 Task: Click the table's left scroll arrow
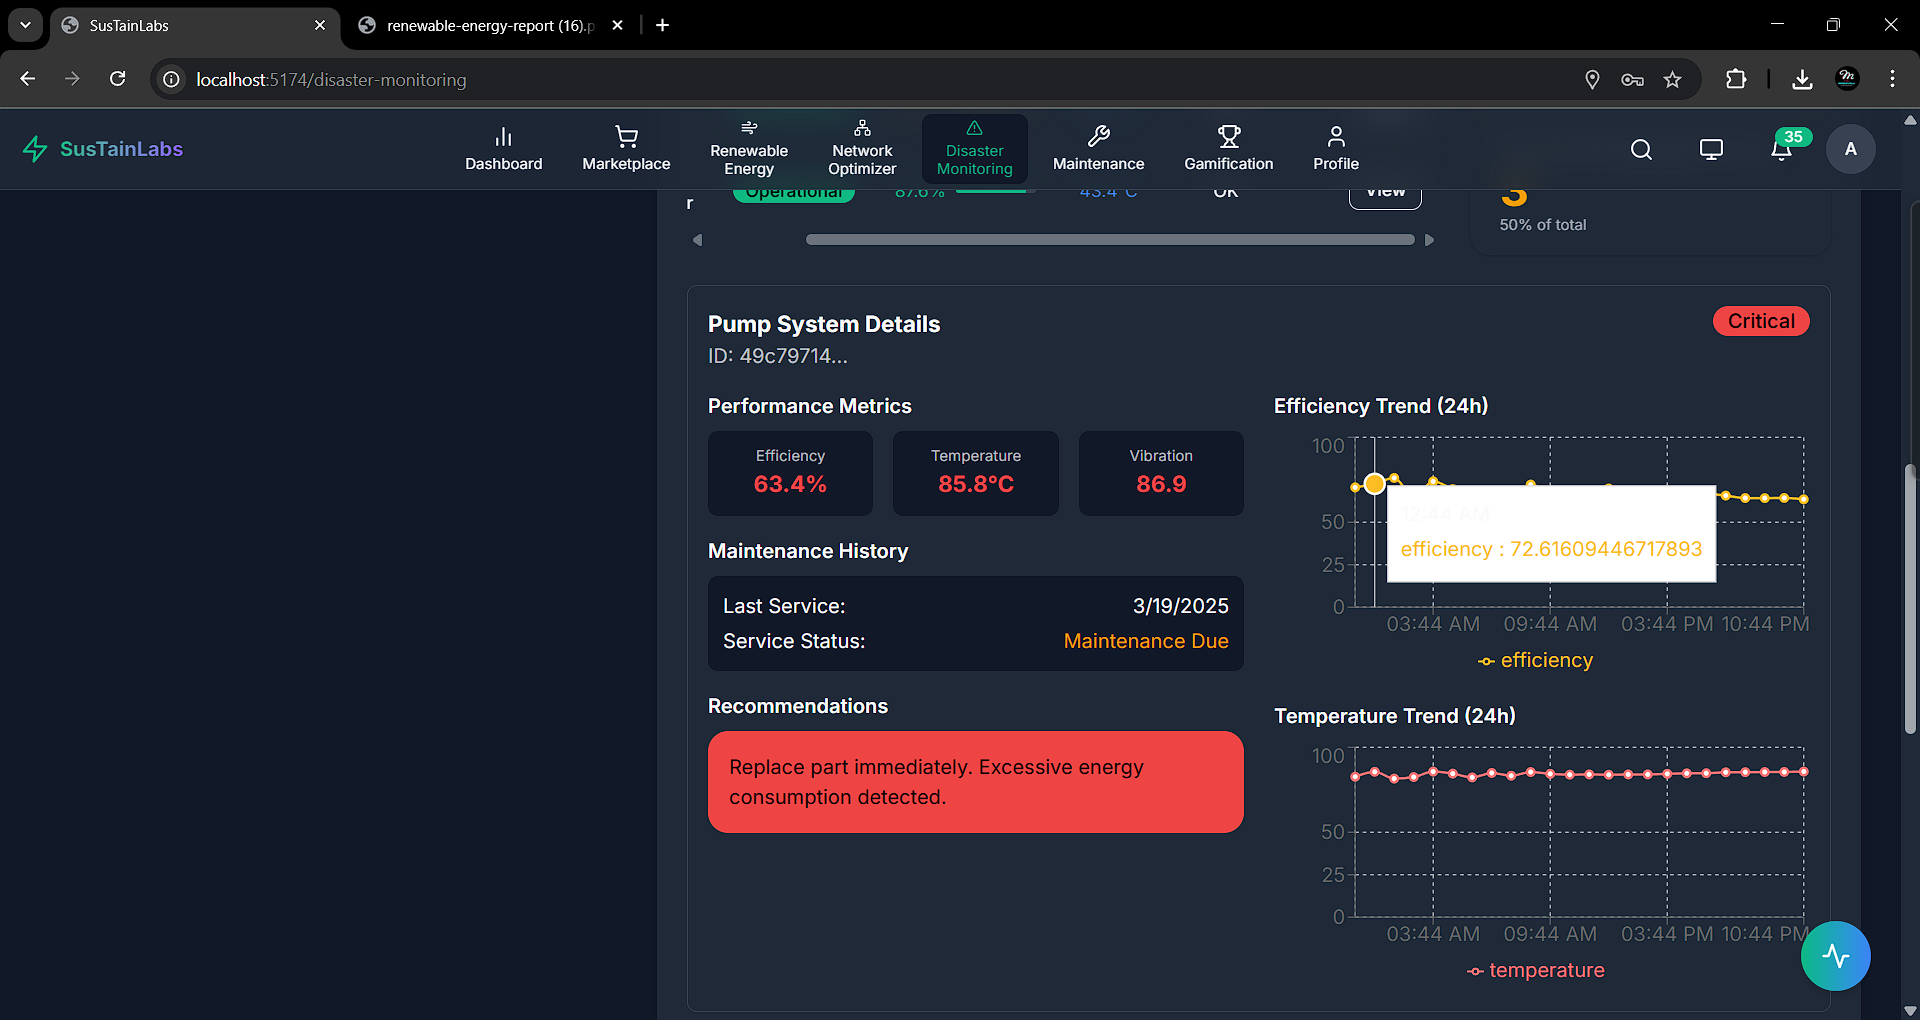point(697,240)
